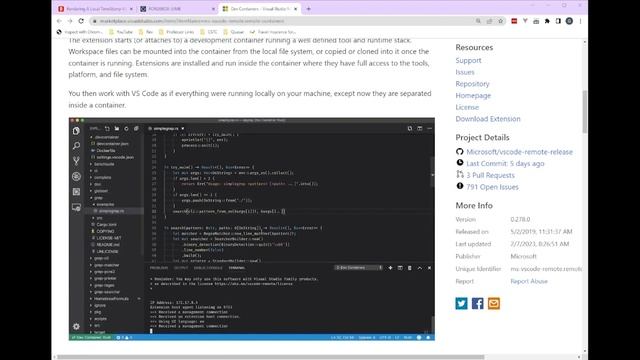View the 3 Pull Requests link
The image size is (640, 360).
(490, 175)
